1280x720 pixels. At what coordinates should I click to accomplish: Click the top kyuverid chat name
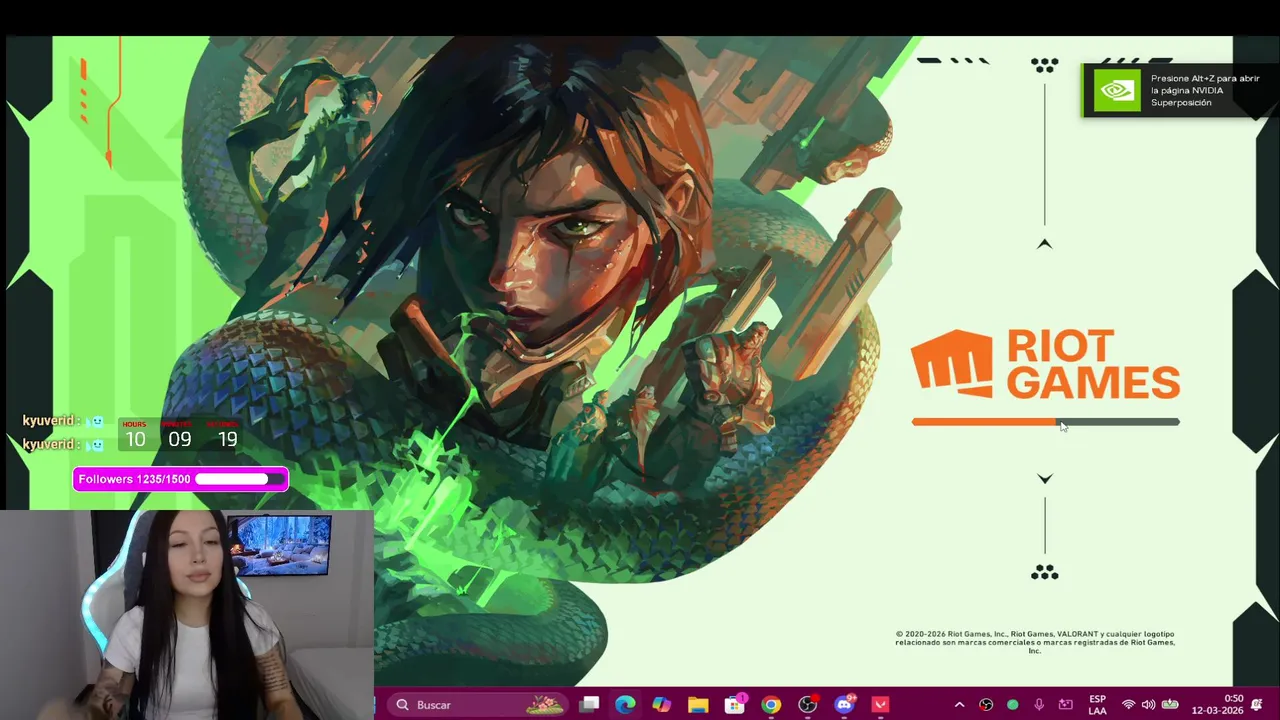click(50, 421)
